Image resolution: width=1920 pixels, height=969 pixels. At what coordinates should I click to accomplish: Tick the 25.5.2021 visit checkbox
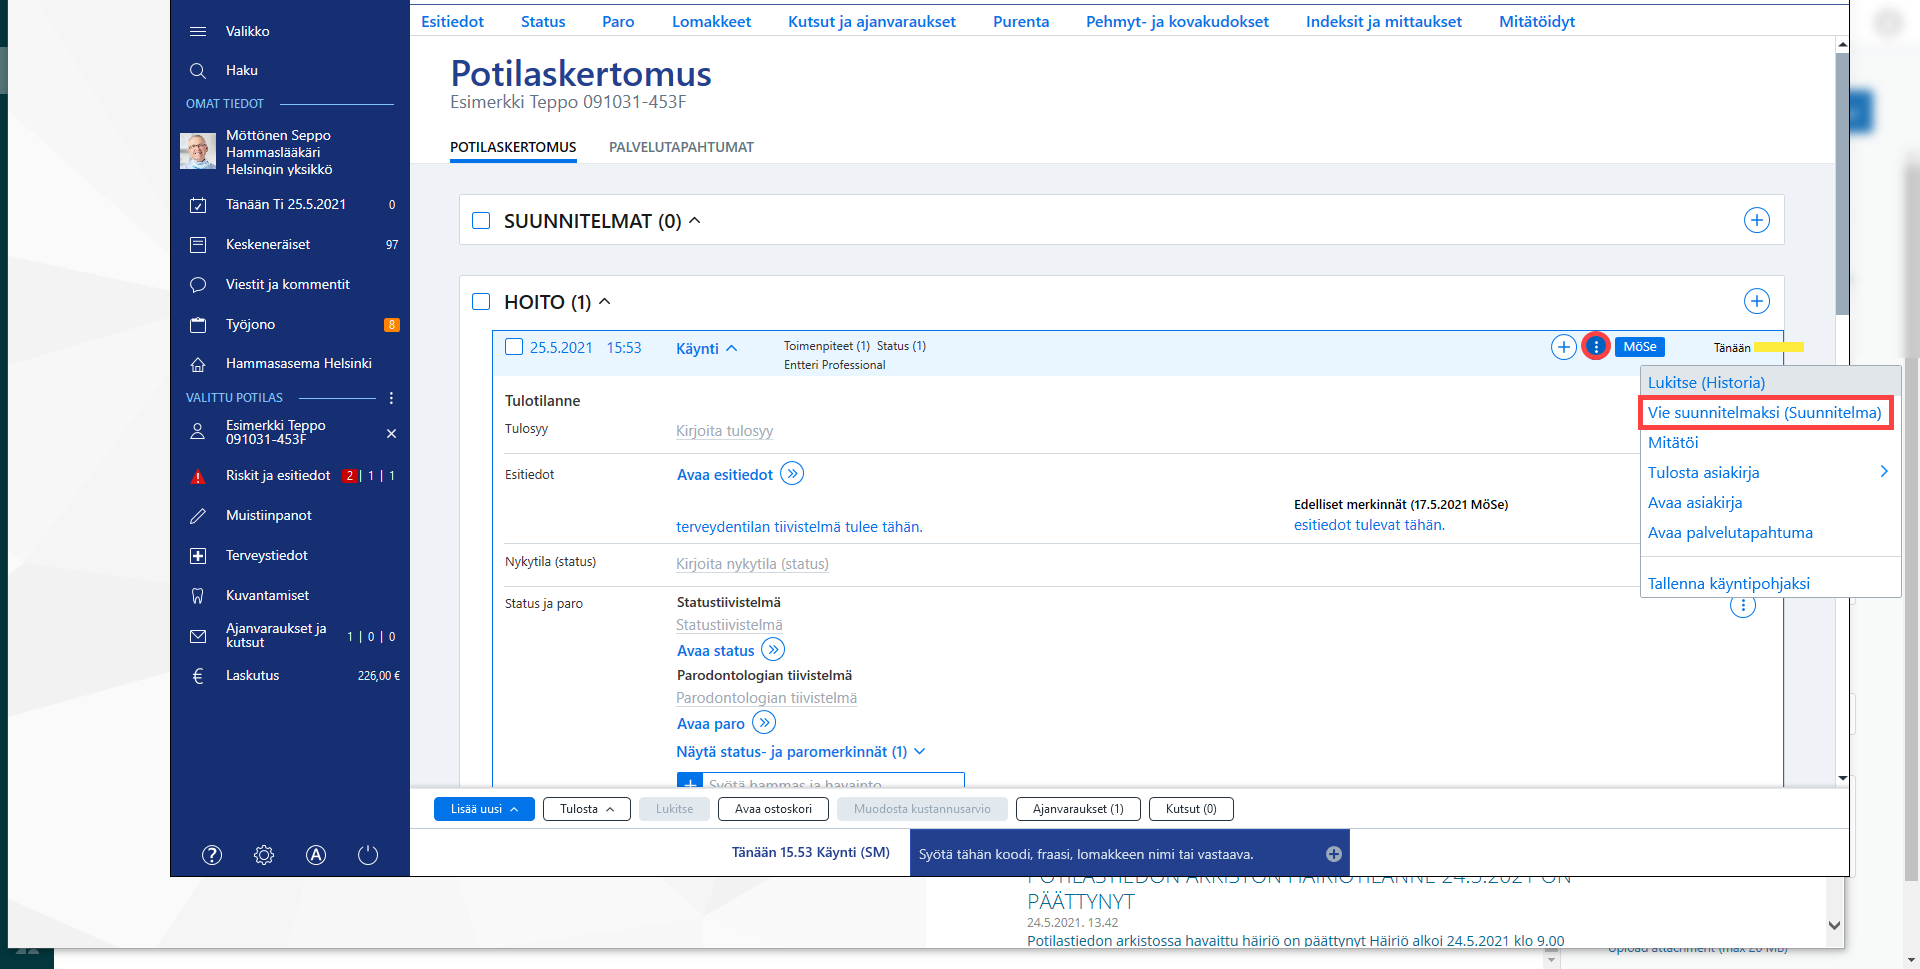(x=514, y=347)
